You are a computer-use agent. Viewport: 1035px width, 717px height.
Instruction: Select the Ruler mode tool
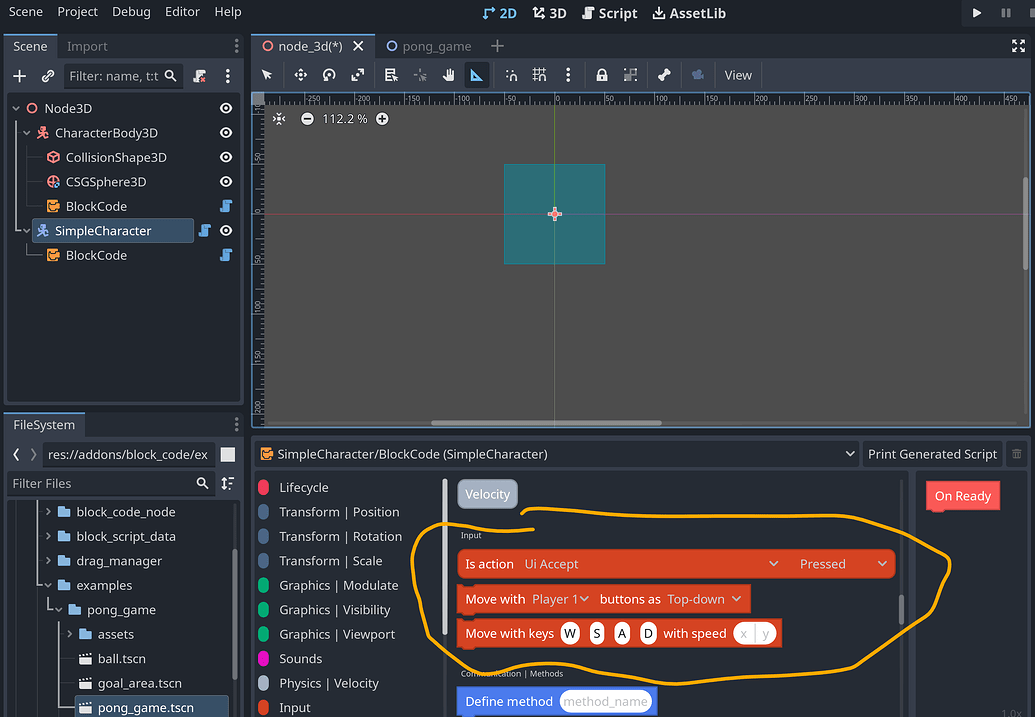(x=476, y=75)
